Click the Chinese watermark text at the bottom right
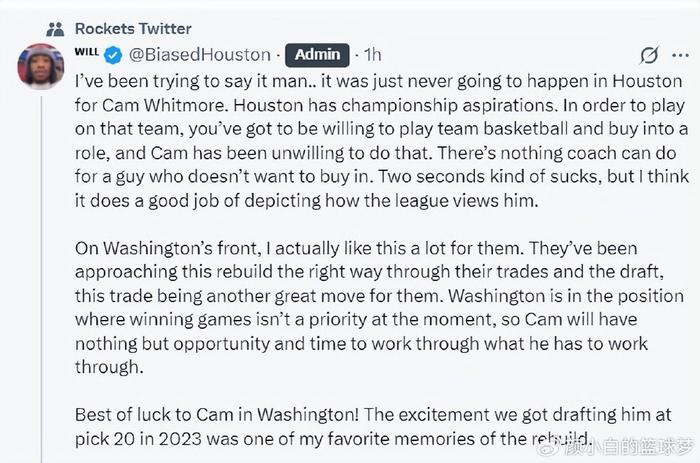Image resolution: width=700 pixels, height=463 pixels. [x=632, y=444]
